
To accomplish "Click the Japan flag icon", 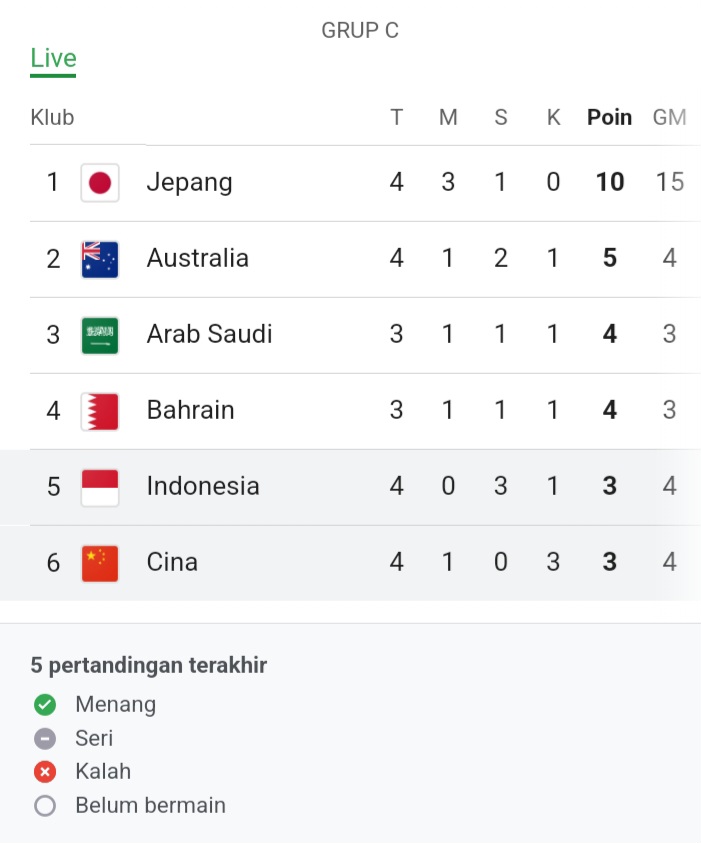I will coord(100,182).
